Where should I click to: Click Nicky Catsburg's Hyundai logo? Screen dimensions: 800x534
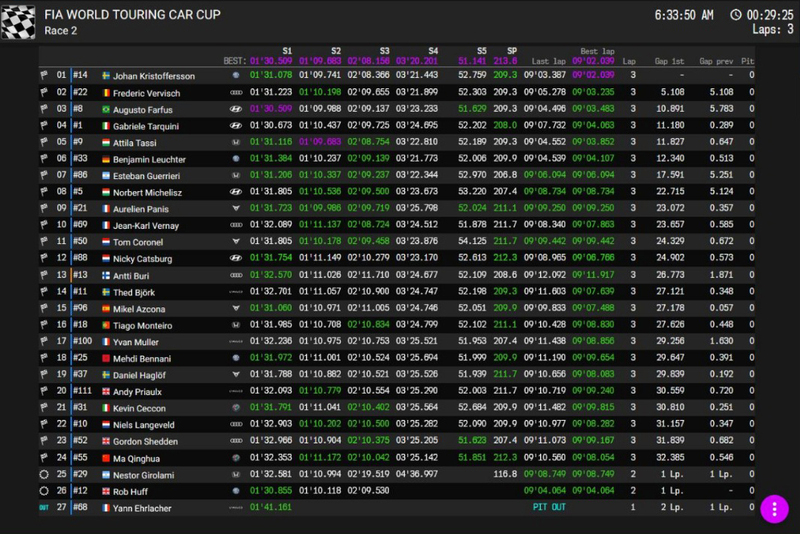[236, 258]
